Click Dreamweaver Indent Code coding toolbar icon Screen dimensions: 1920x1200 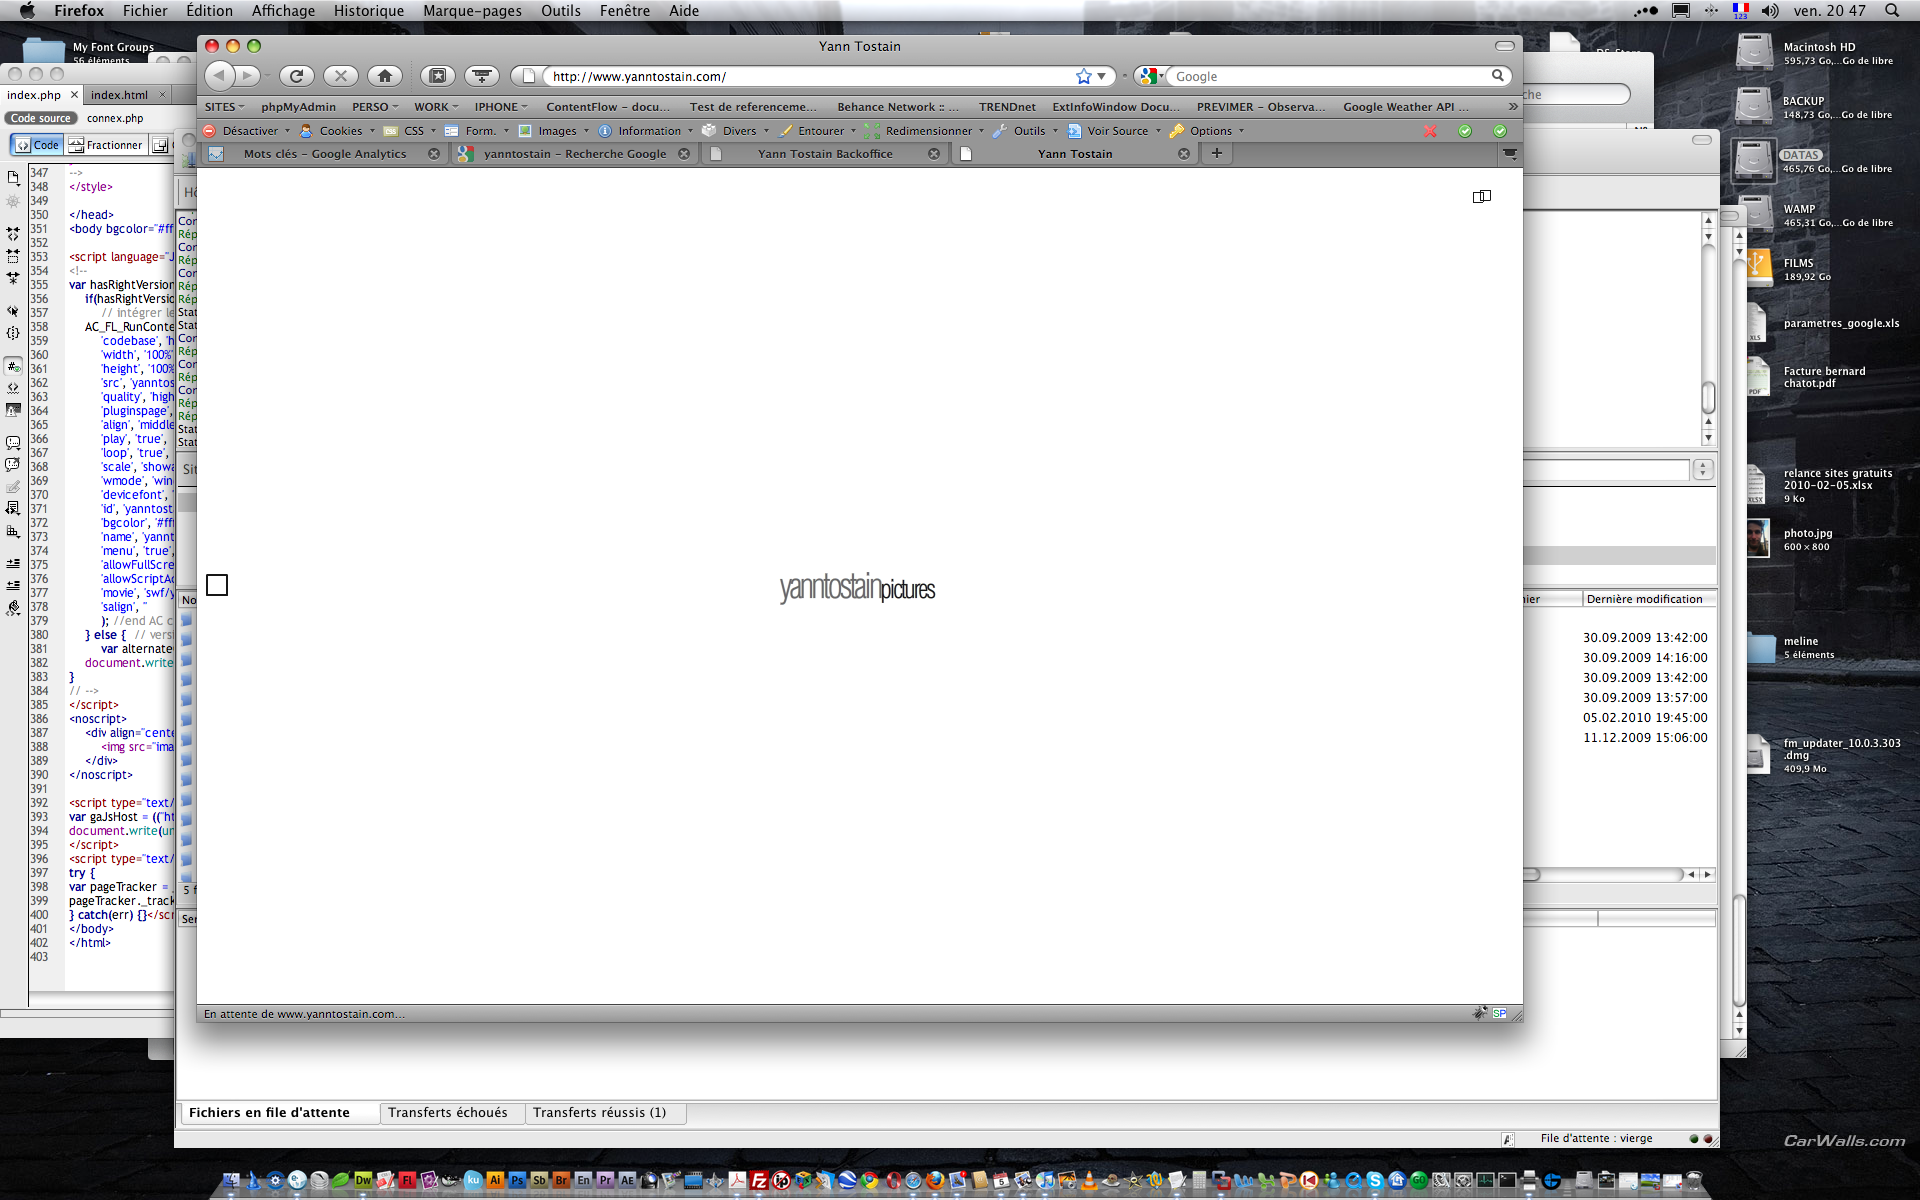13,563
